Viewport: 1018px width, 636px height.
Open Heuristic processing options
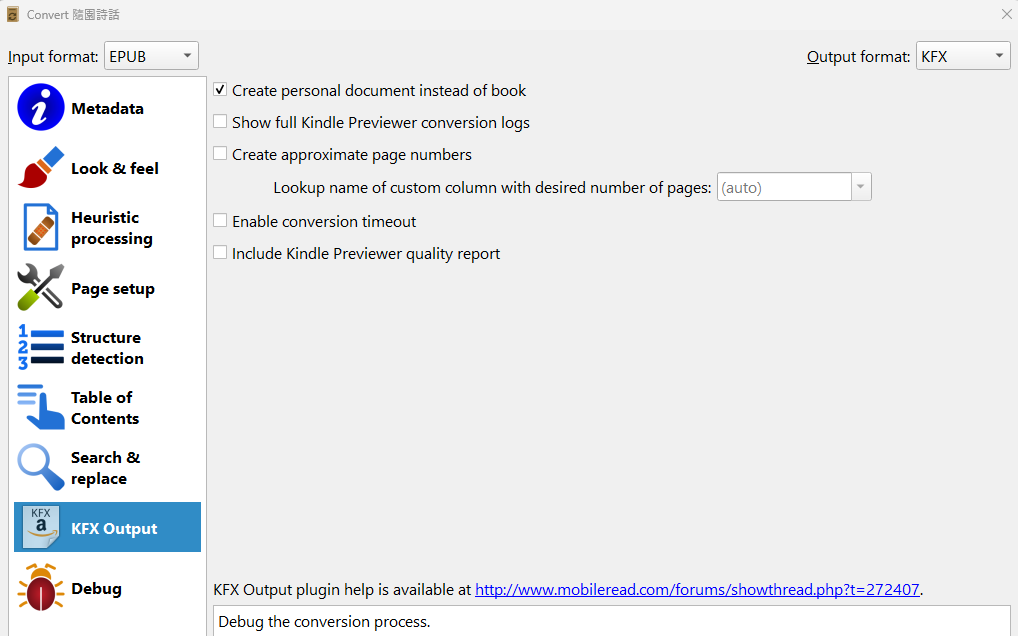pyautogui.click(x=107, y=228)
